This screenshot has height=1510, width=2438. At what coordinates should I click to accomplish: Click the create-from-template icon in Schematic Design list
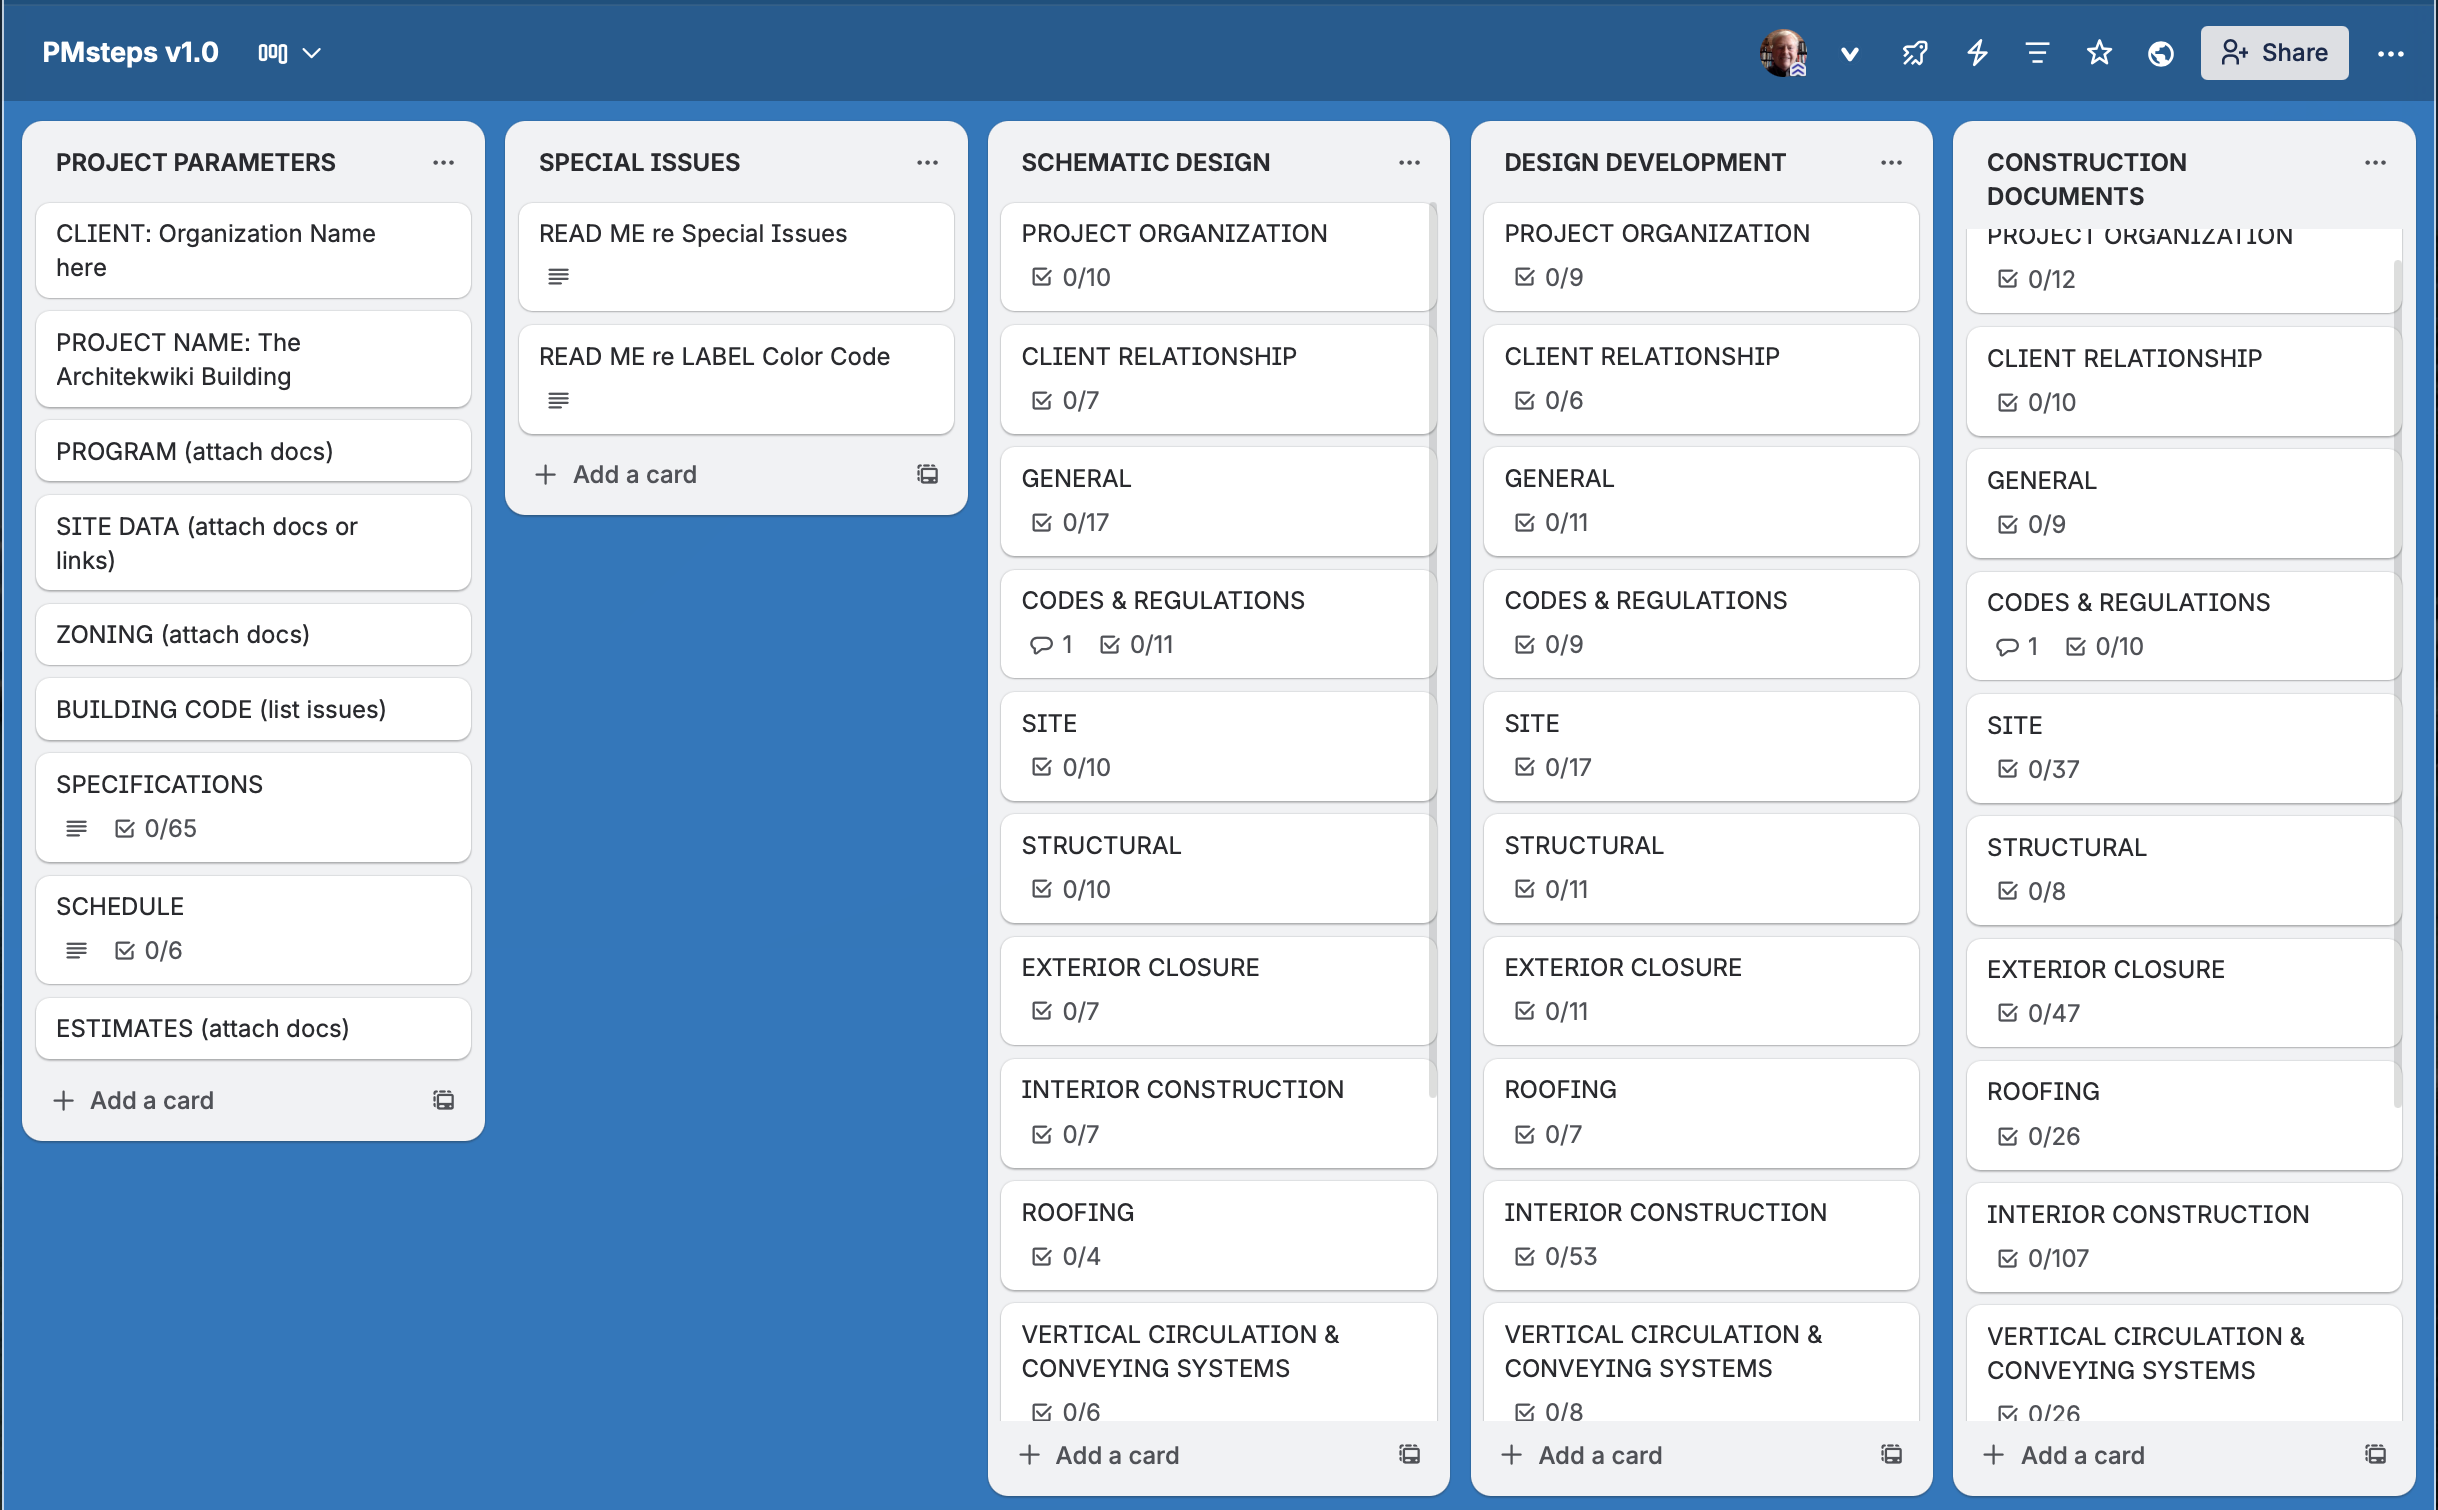tap(1409, 1454)
